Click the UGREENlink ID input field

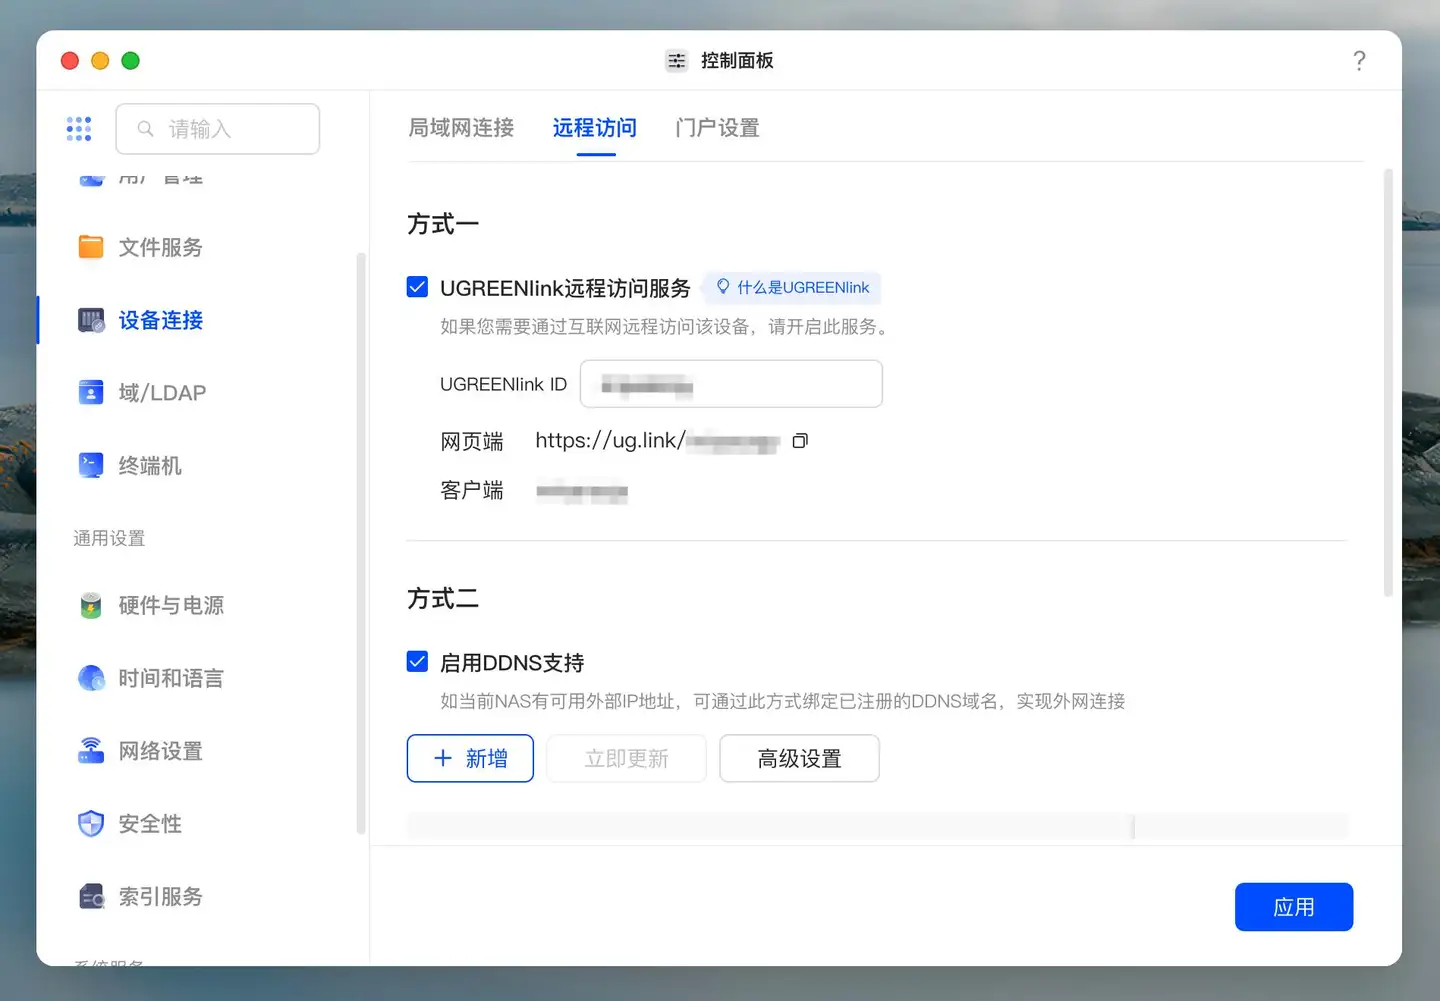pyautogui.click(x=731, y=384)
